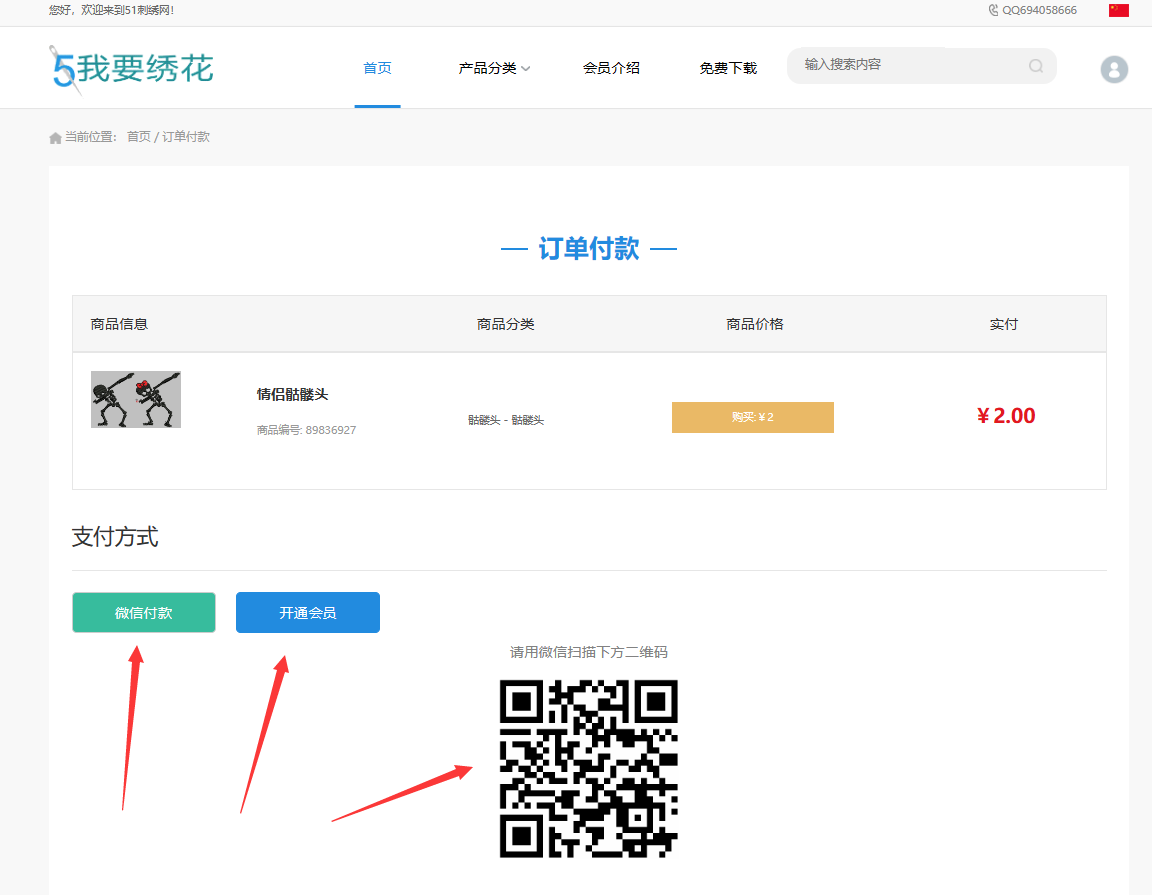Expand the 产品分类 dropdown chevron
Image resolution: width=1152 pixels, height=895 pixels.
pos(526,68)
